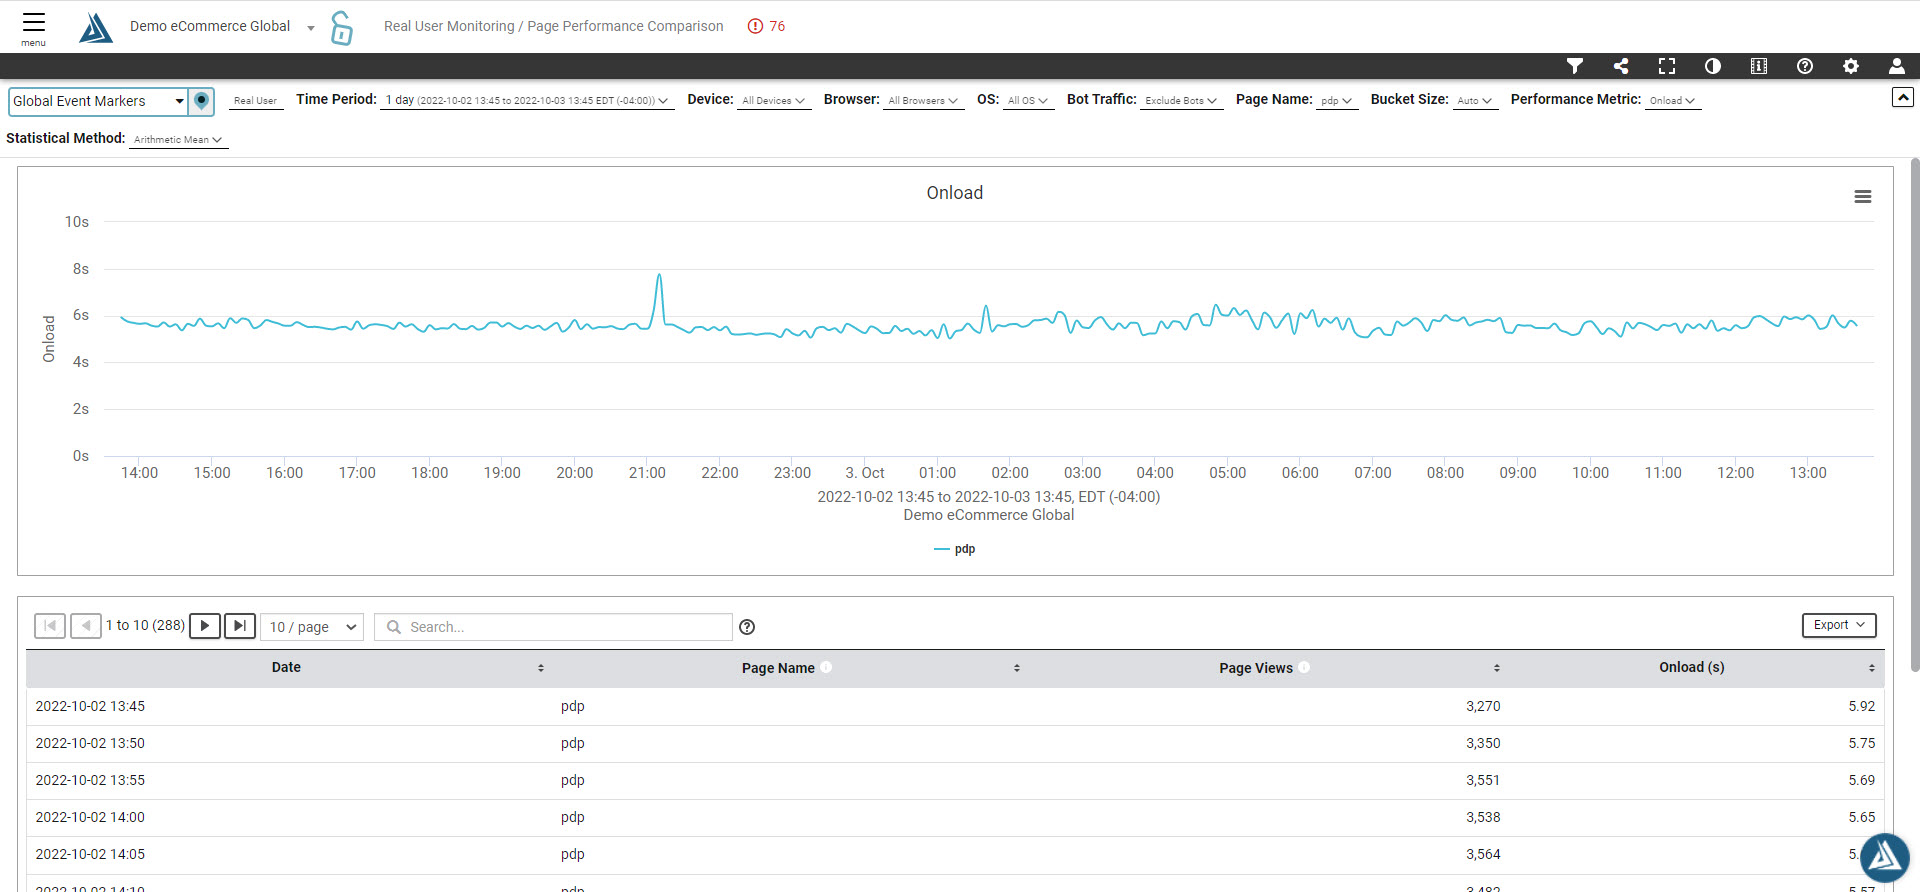This screenshot has height=892, width=1920.
Task: Open the help question mark in toolbar
Action: [1805, 66]
